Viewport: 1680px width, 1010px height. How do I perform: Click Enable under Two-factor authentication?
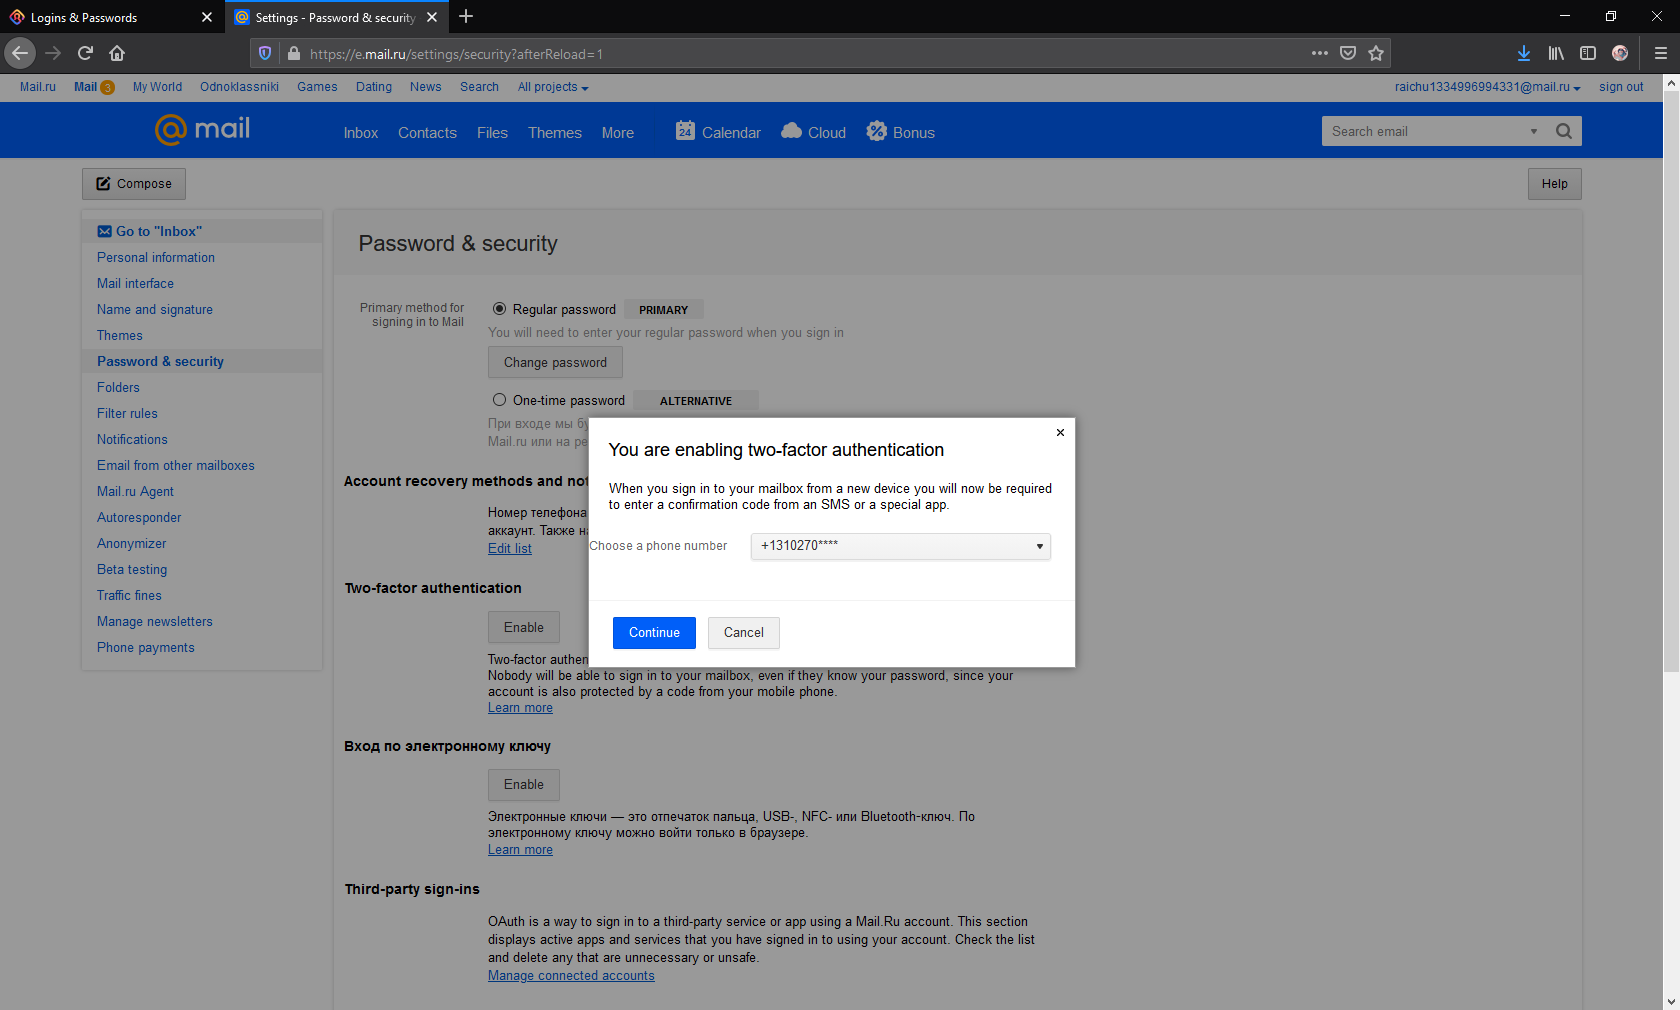click(x=524, y=627)
